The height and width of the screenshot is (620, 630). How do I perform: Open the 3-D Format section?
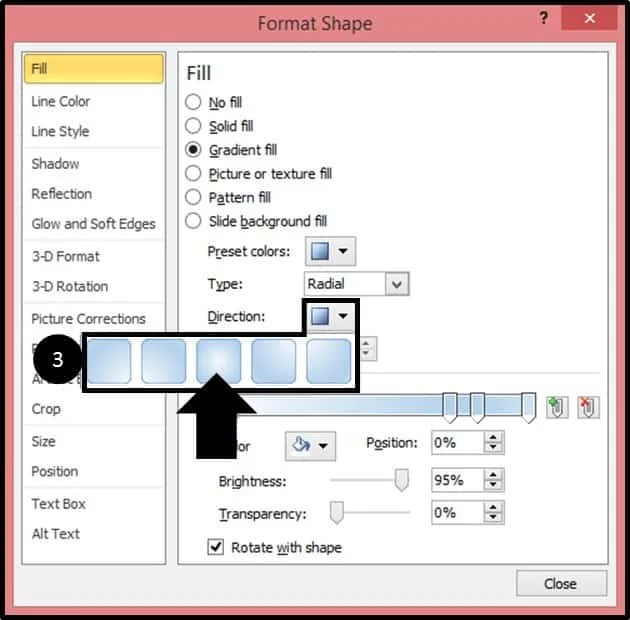click(x=65, y=256)
